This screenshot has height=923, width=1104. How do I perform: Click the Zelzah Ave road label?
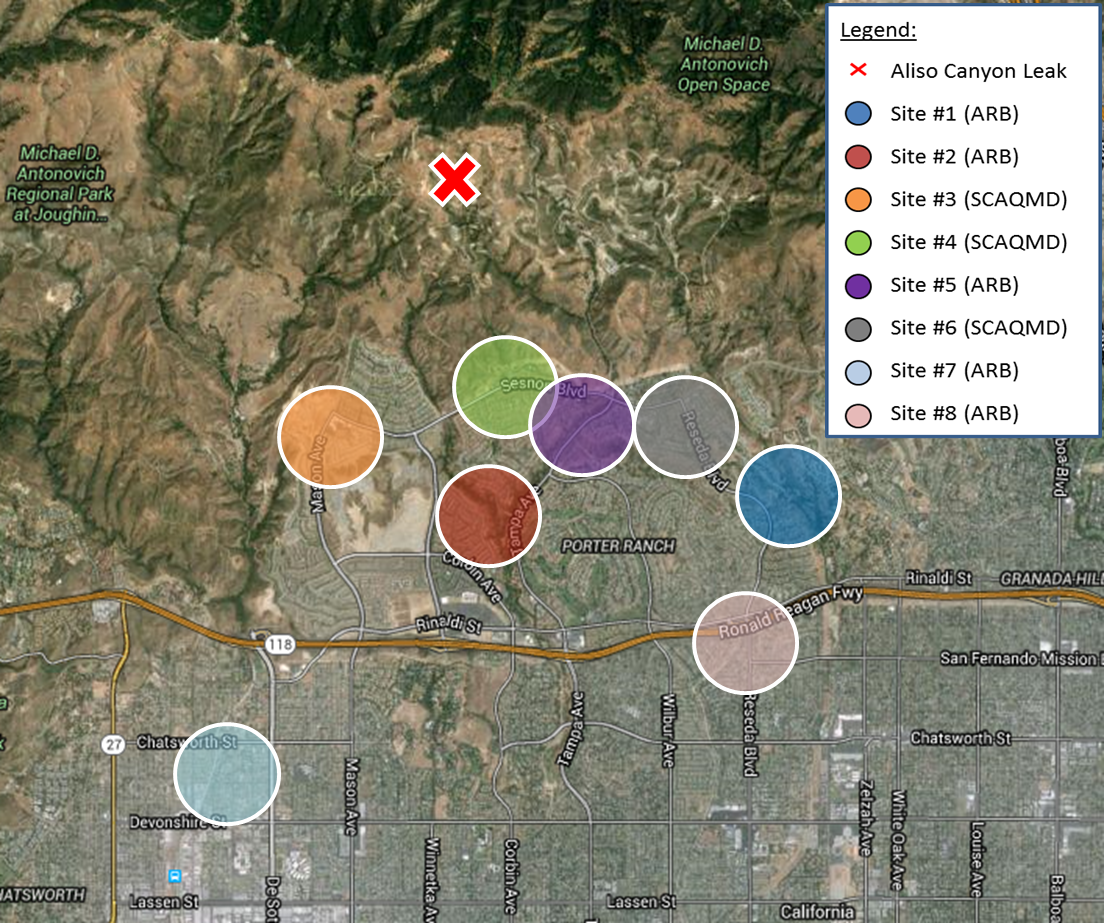(x=866, y=817)
